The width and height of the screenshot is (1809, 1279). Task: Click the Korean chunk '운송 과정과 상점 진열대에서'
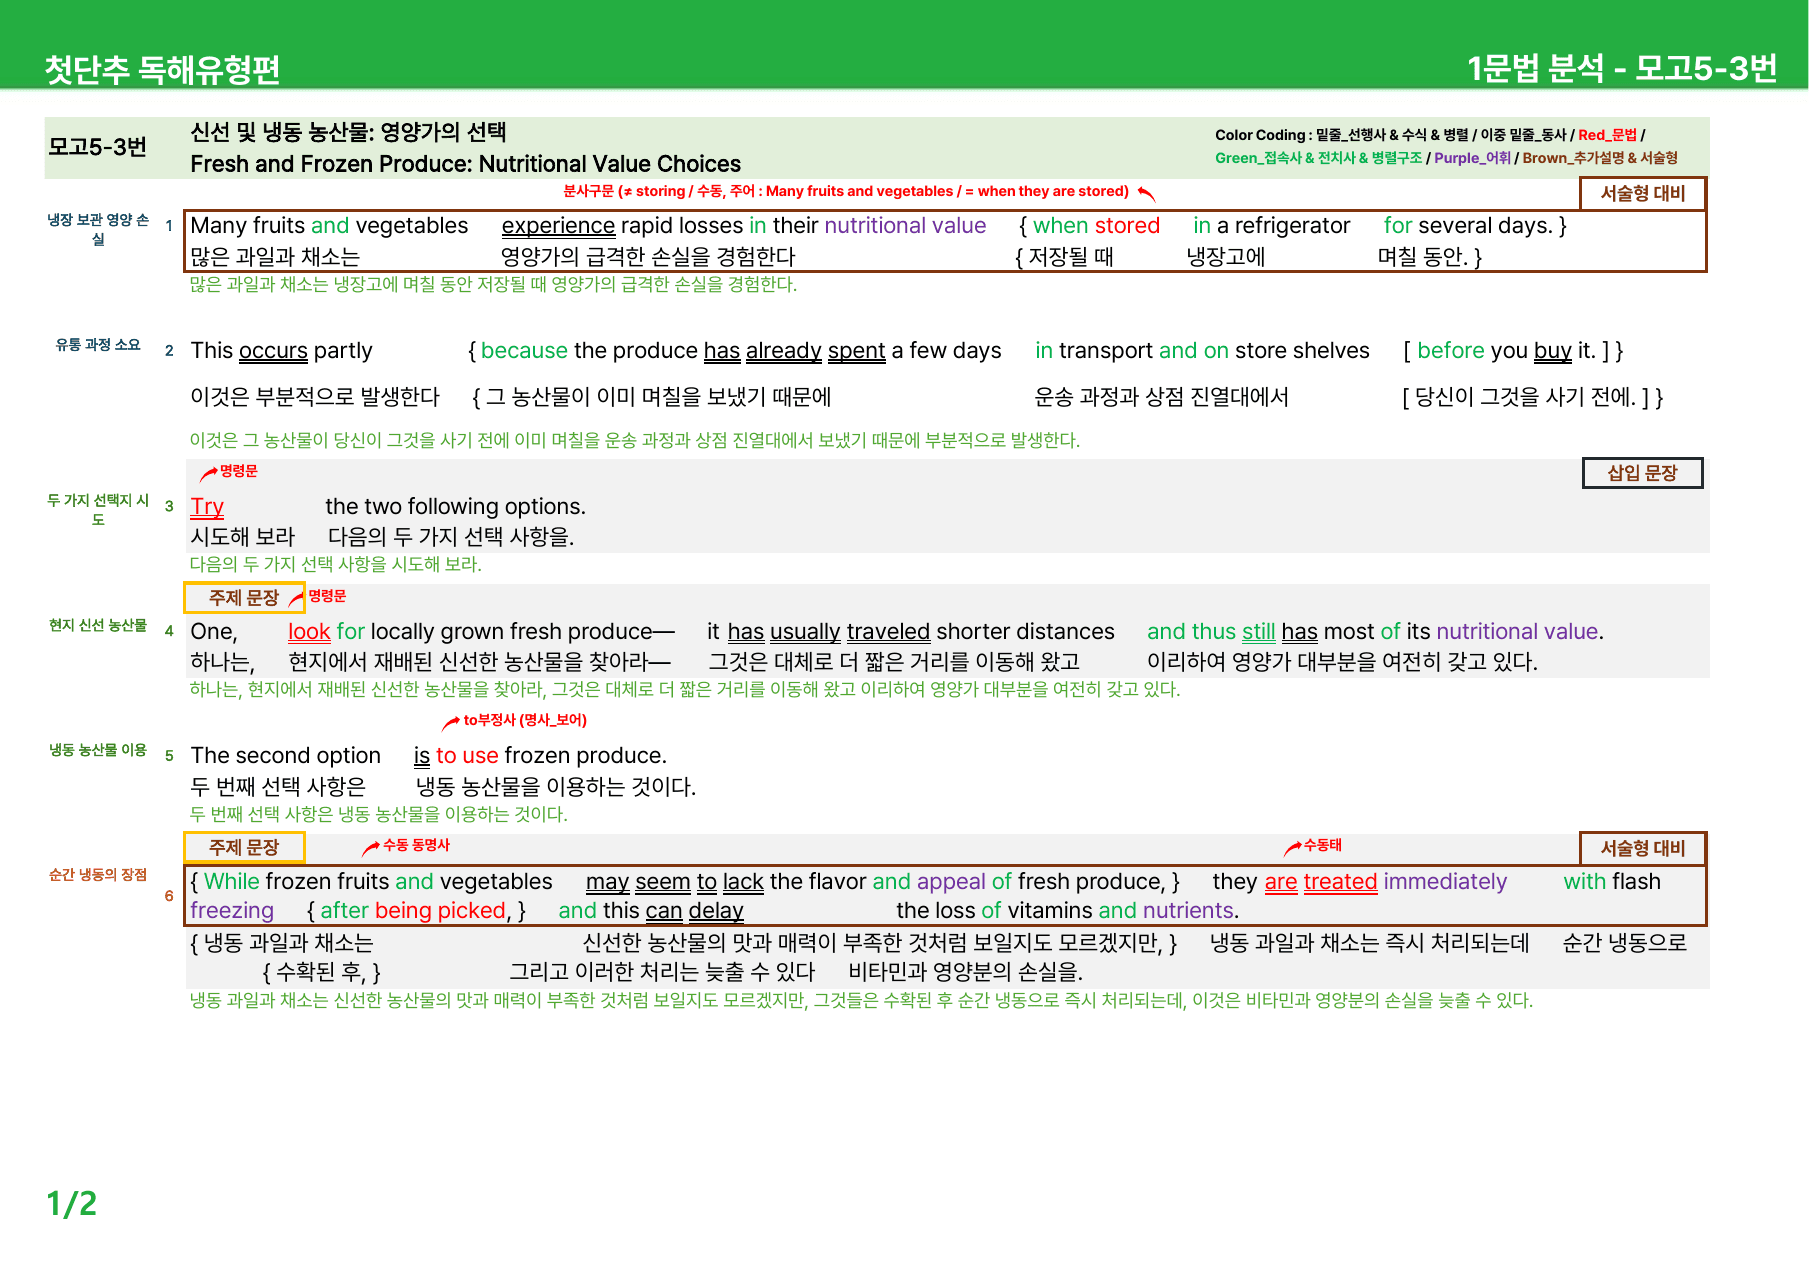point(1161,398)
